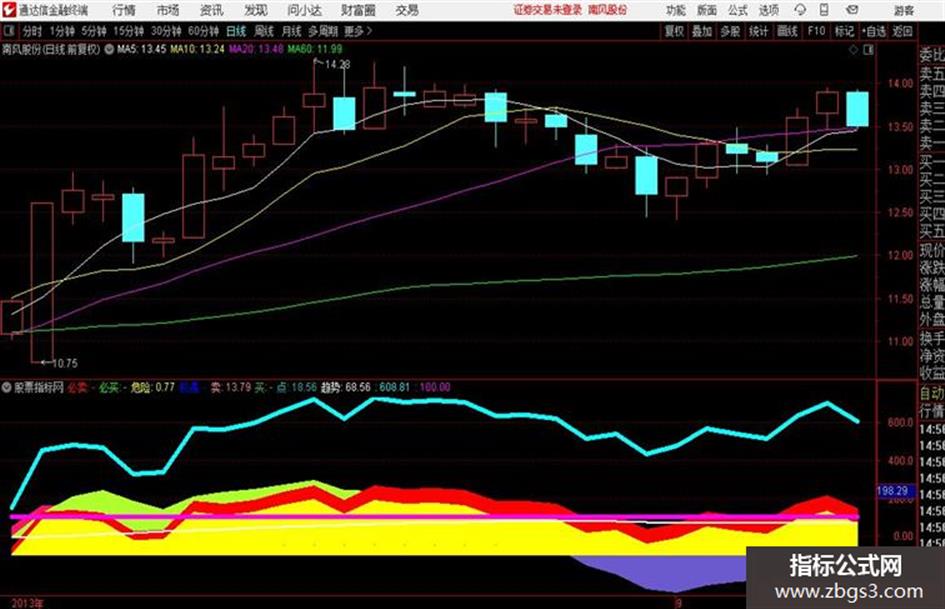Open the 财富圈 menu
This screenshot has width=945, height=609.
pos(358,10)
